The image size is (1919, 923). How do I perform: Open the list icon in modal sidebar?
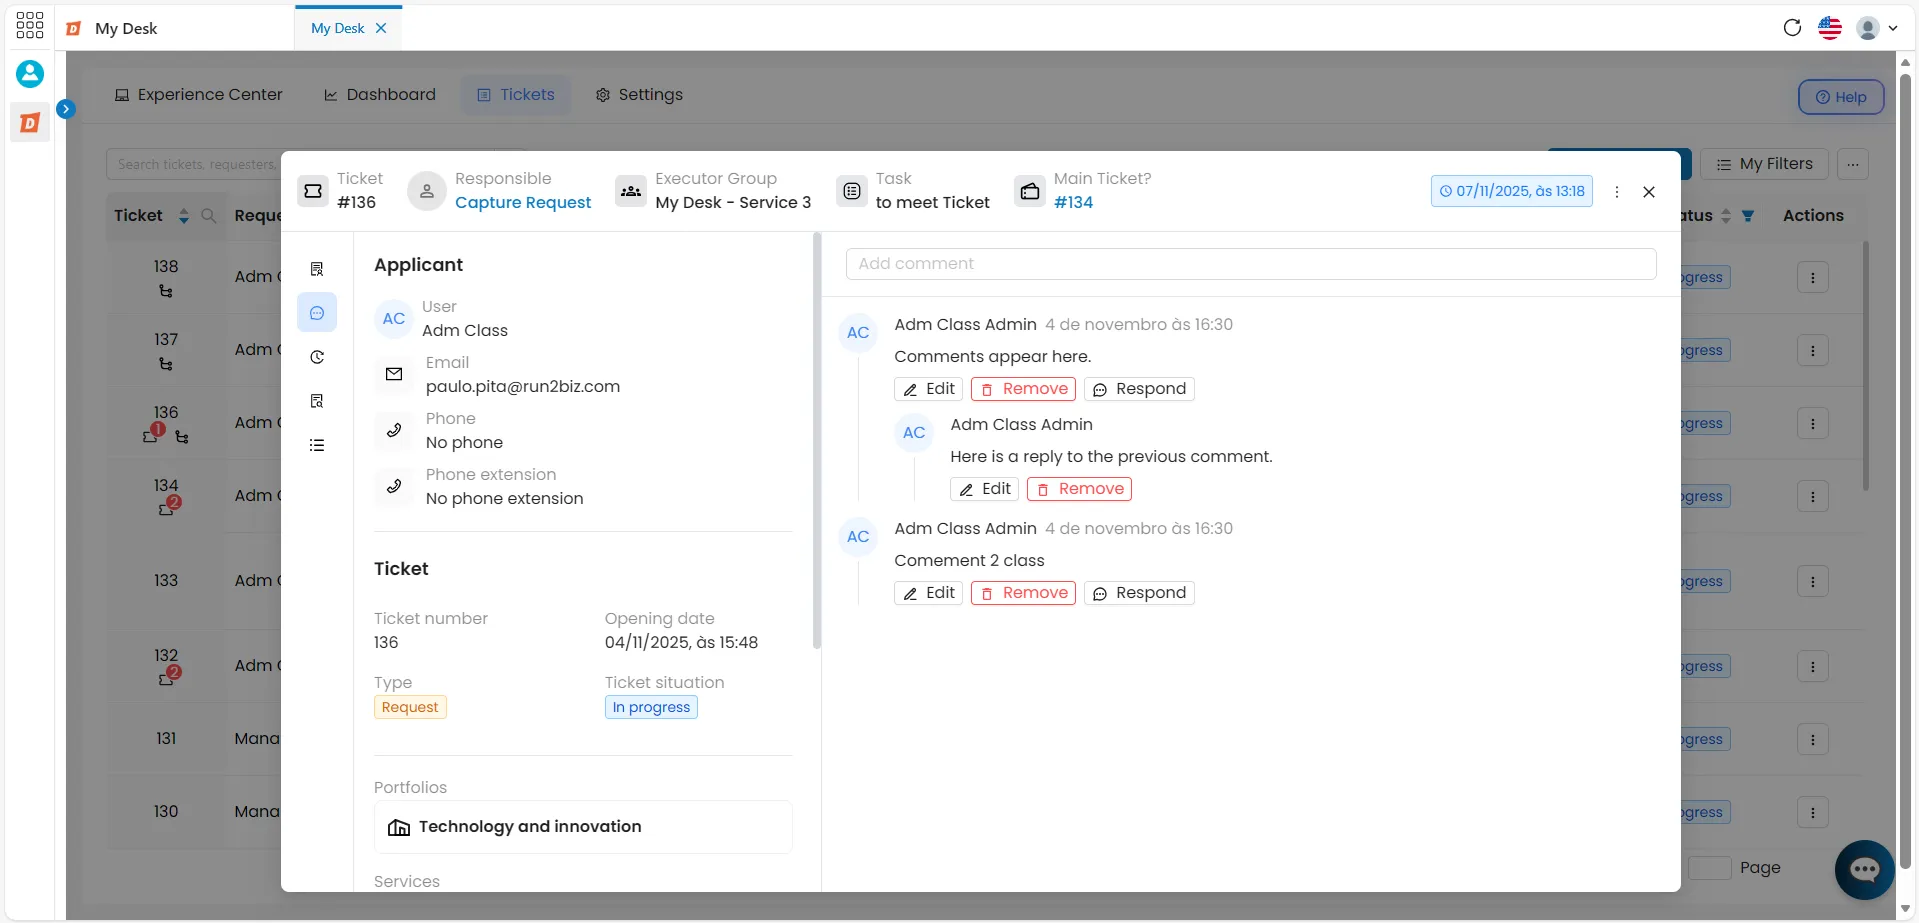[x=317, y=445]
